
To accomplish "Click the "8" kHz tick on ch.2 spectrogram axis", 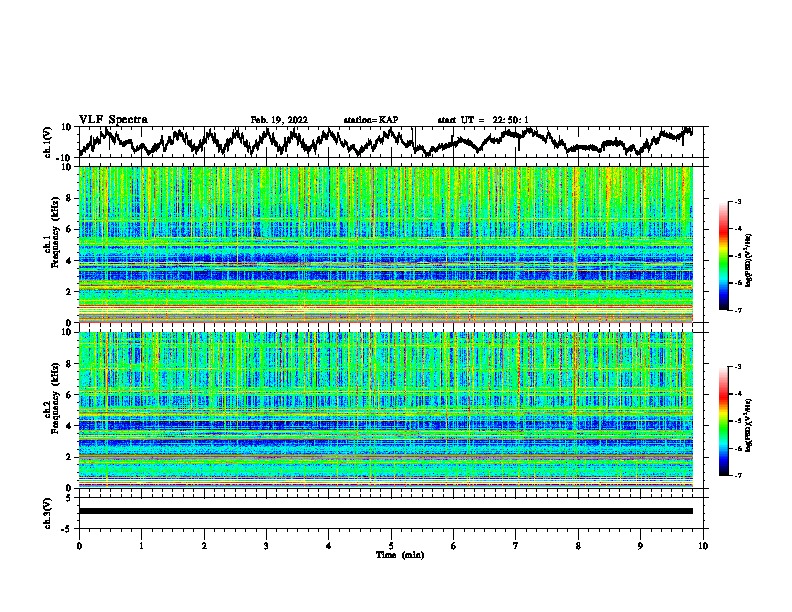I will [69, 364].
